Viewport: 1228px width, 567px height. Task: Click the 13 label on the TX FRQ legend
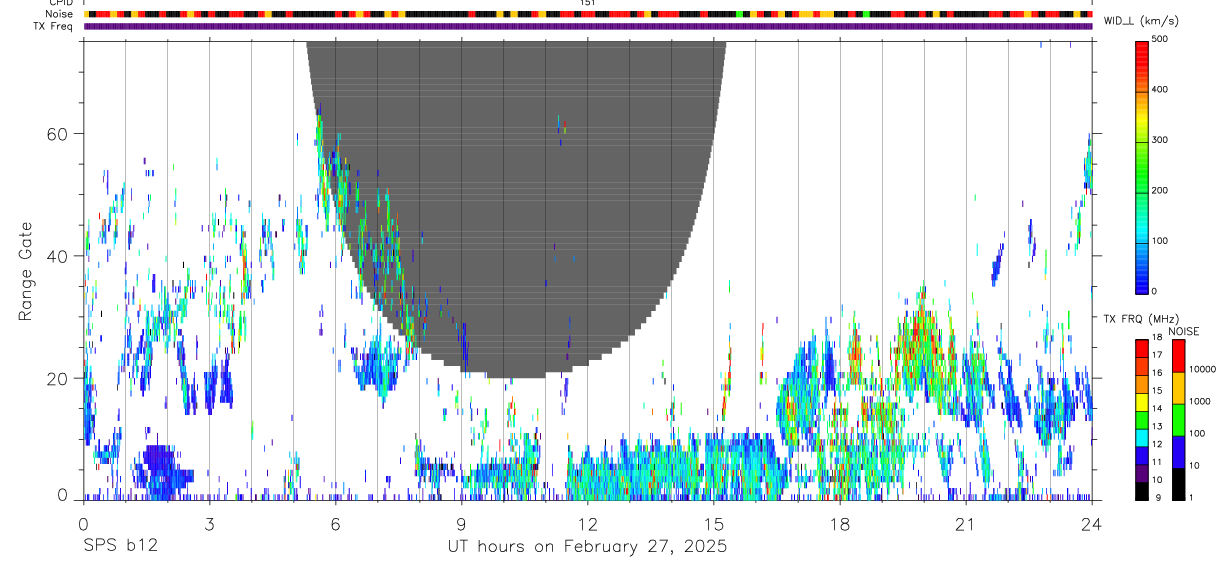click(x=1157, y=426)
